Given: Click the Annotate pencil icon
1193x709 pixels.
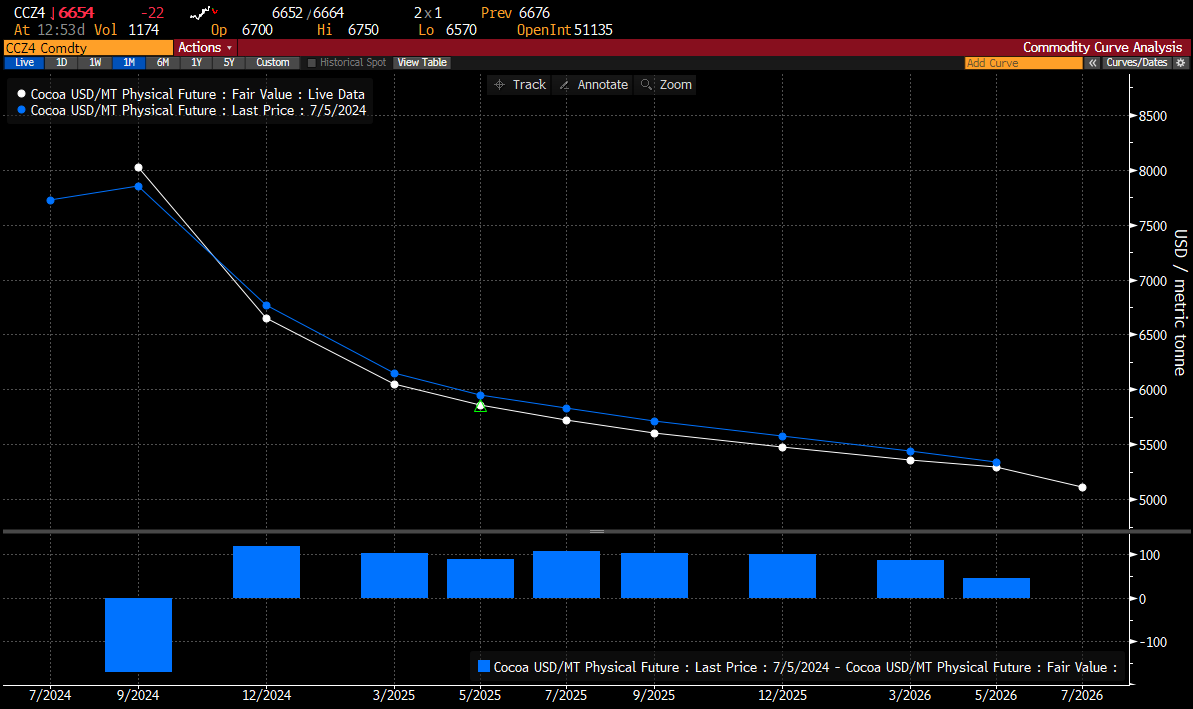Looking at the screenshot, I should point(565,85).
